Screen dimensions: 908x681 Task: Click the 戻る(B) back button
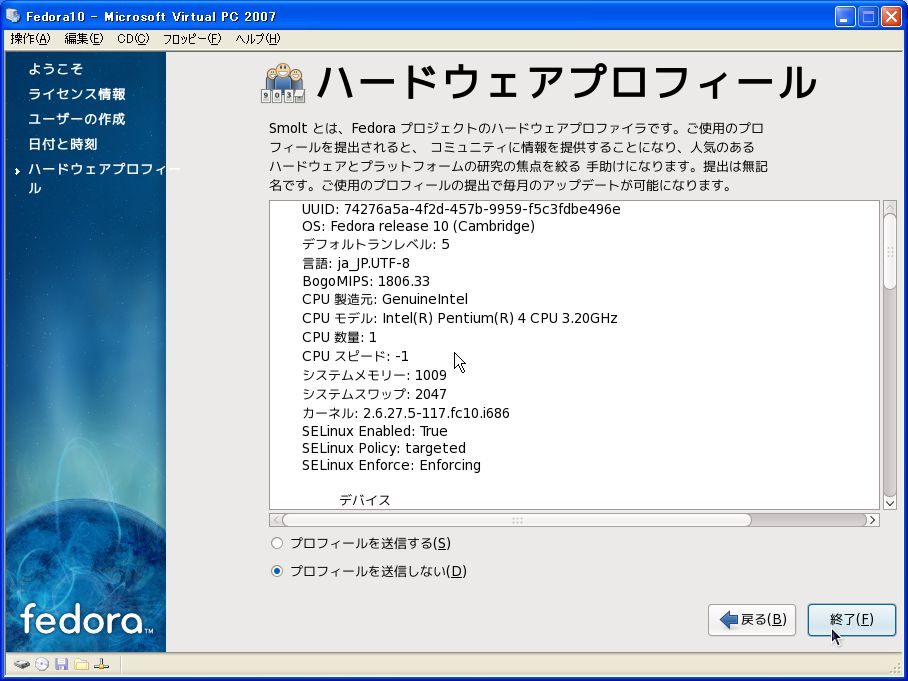[x=752, y=620]
